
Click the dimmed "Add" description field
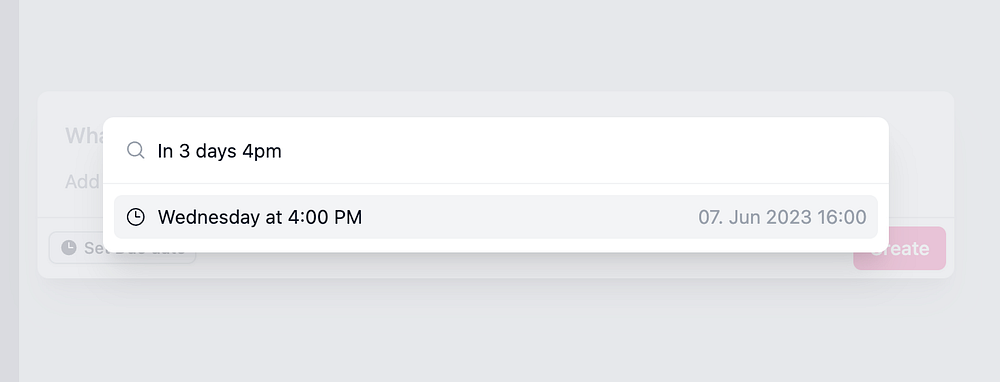[x=82, y=182]
